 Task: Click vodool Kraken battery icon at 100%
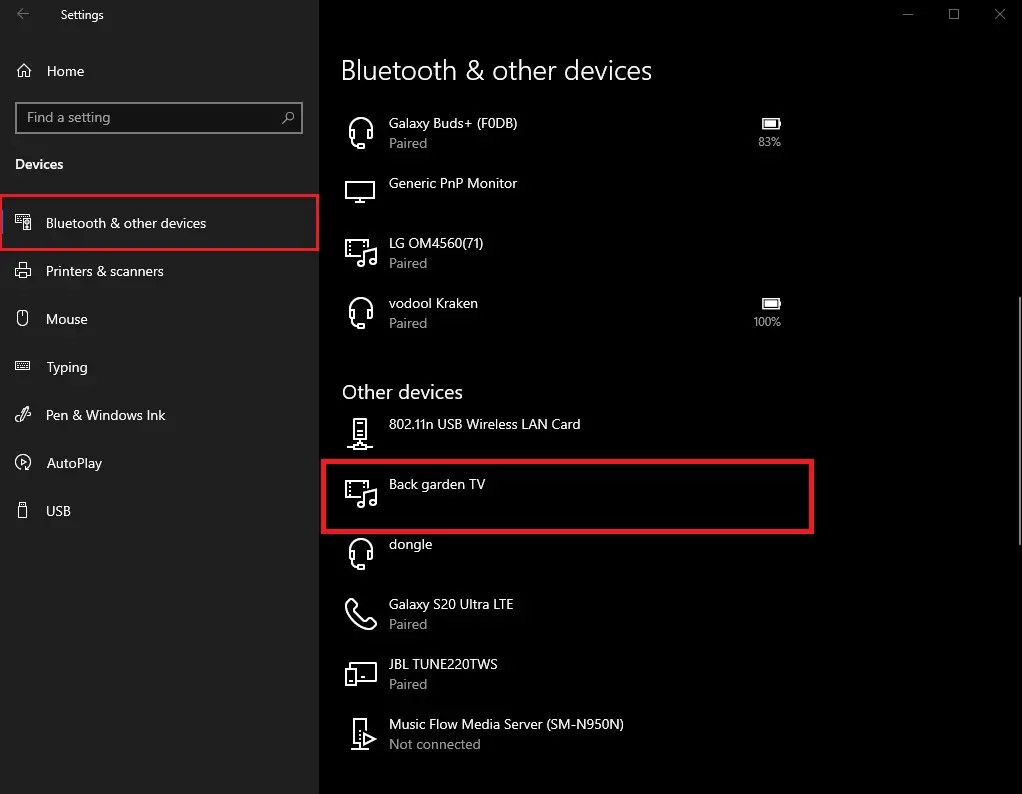coord(771,304)
